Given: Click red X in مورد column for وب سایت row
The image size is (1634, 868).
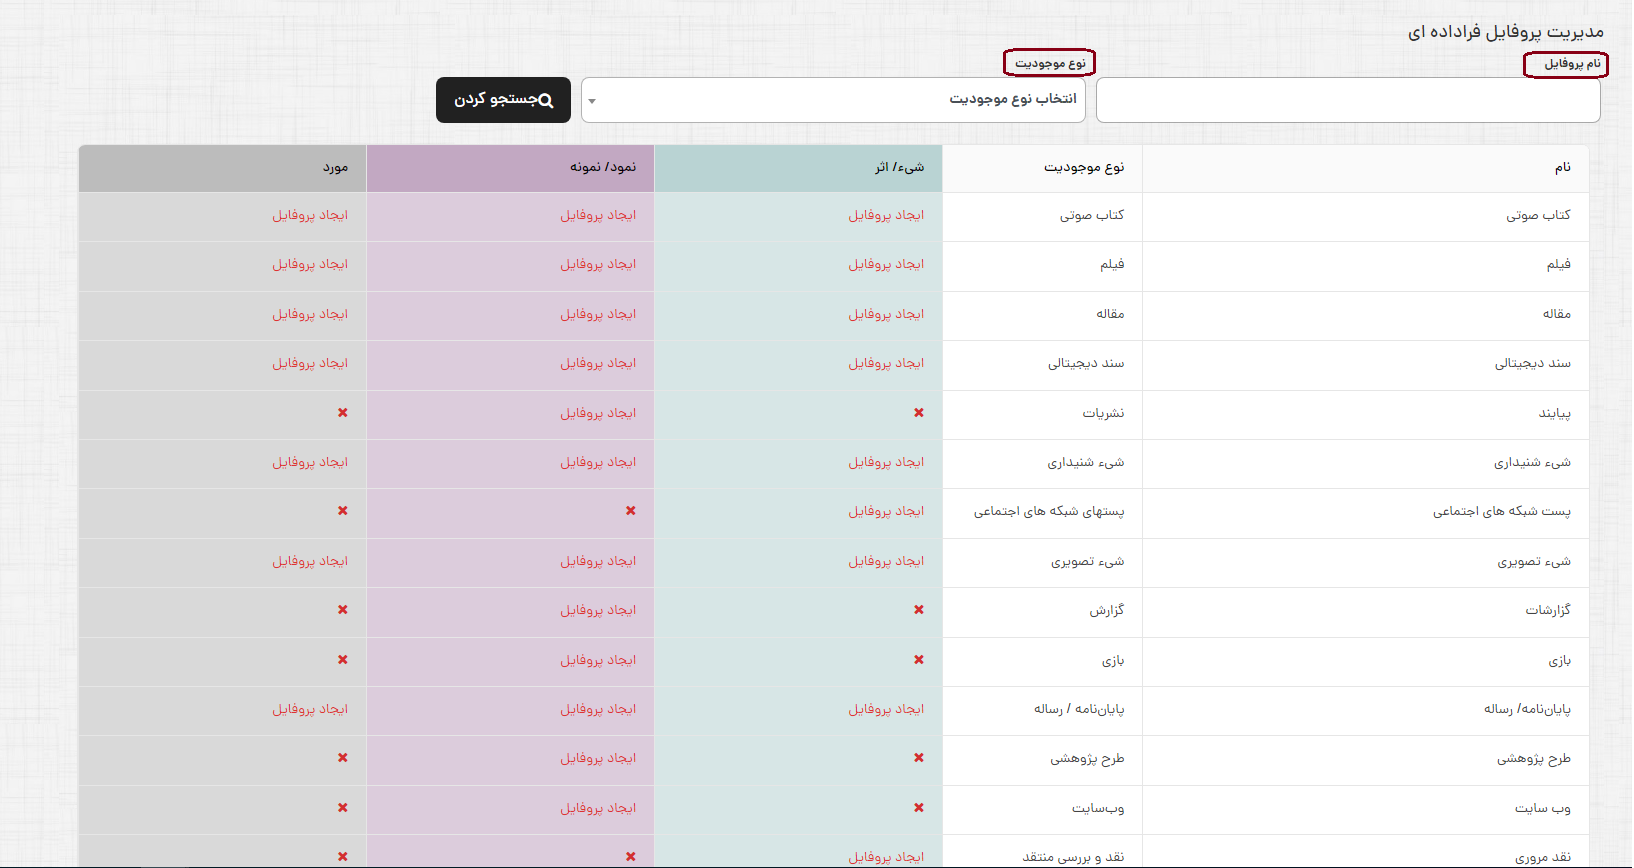Looking at the screenshot, I should coord(342,808).
